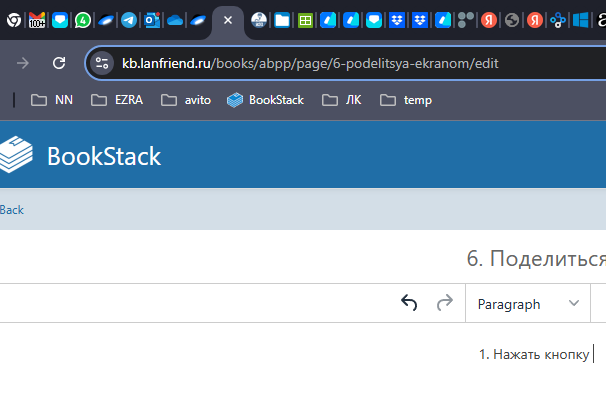This screenshot has width=606, height=407.
Task: Open the NN bookmarks folder
Action: [52, 100]
